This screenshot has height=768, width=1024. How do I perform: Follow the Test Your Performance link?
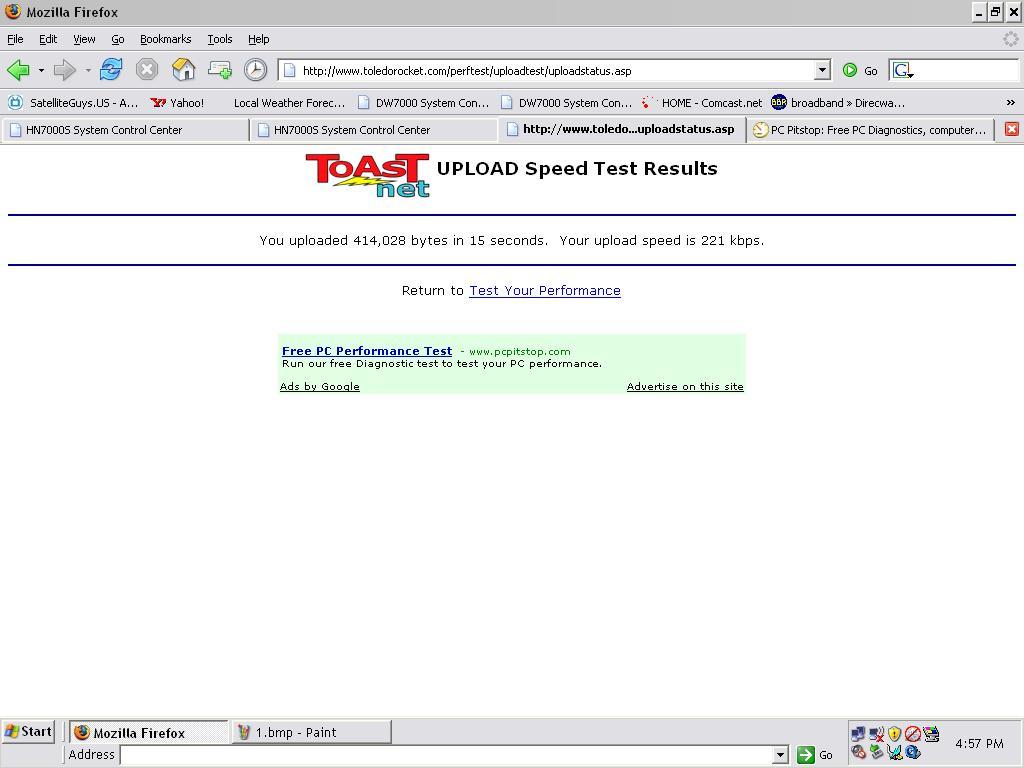(544, 291)
